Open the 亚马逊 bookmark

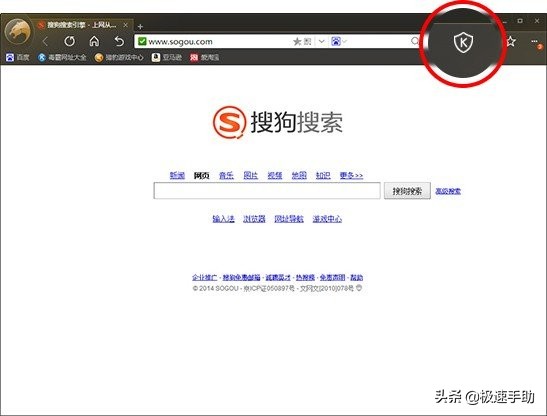[167, 57]
